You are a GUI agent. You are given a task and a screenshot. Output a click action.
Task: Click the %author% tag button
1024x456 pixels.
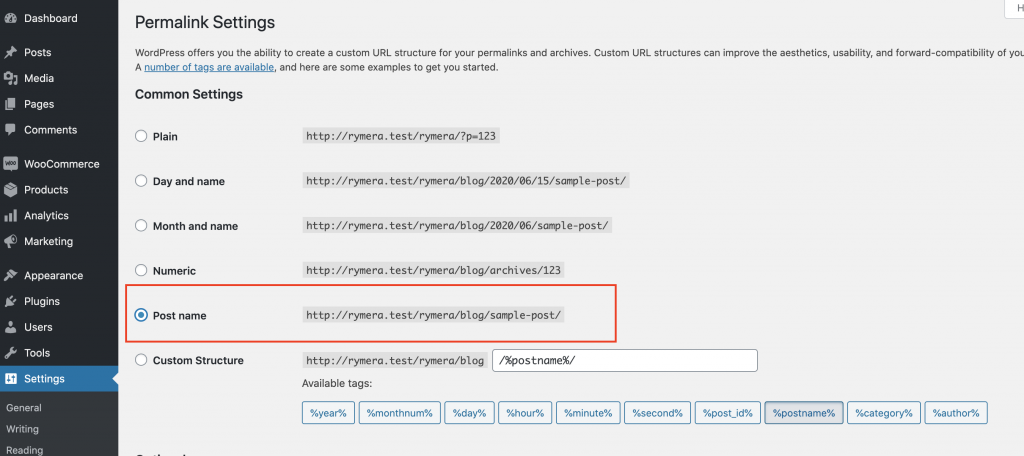(956, 412)
